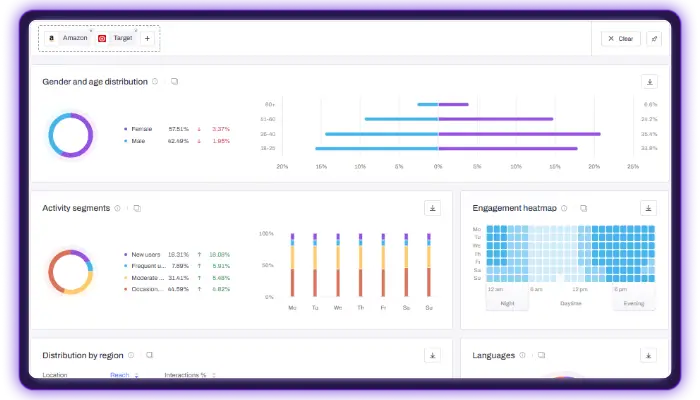Open info tooltip for Gender and age distribution
The image size is (700, 400).
pos(155,81)
